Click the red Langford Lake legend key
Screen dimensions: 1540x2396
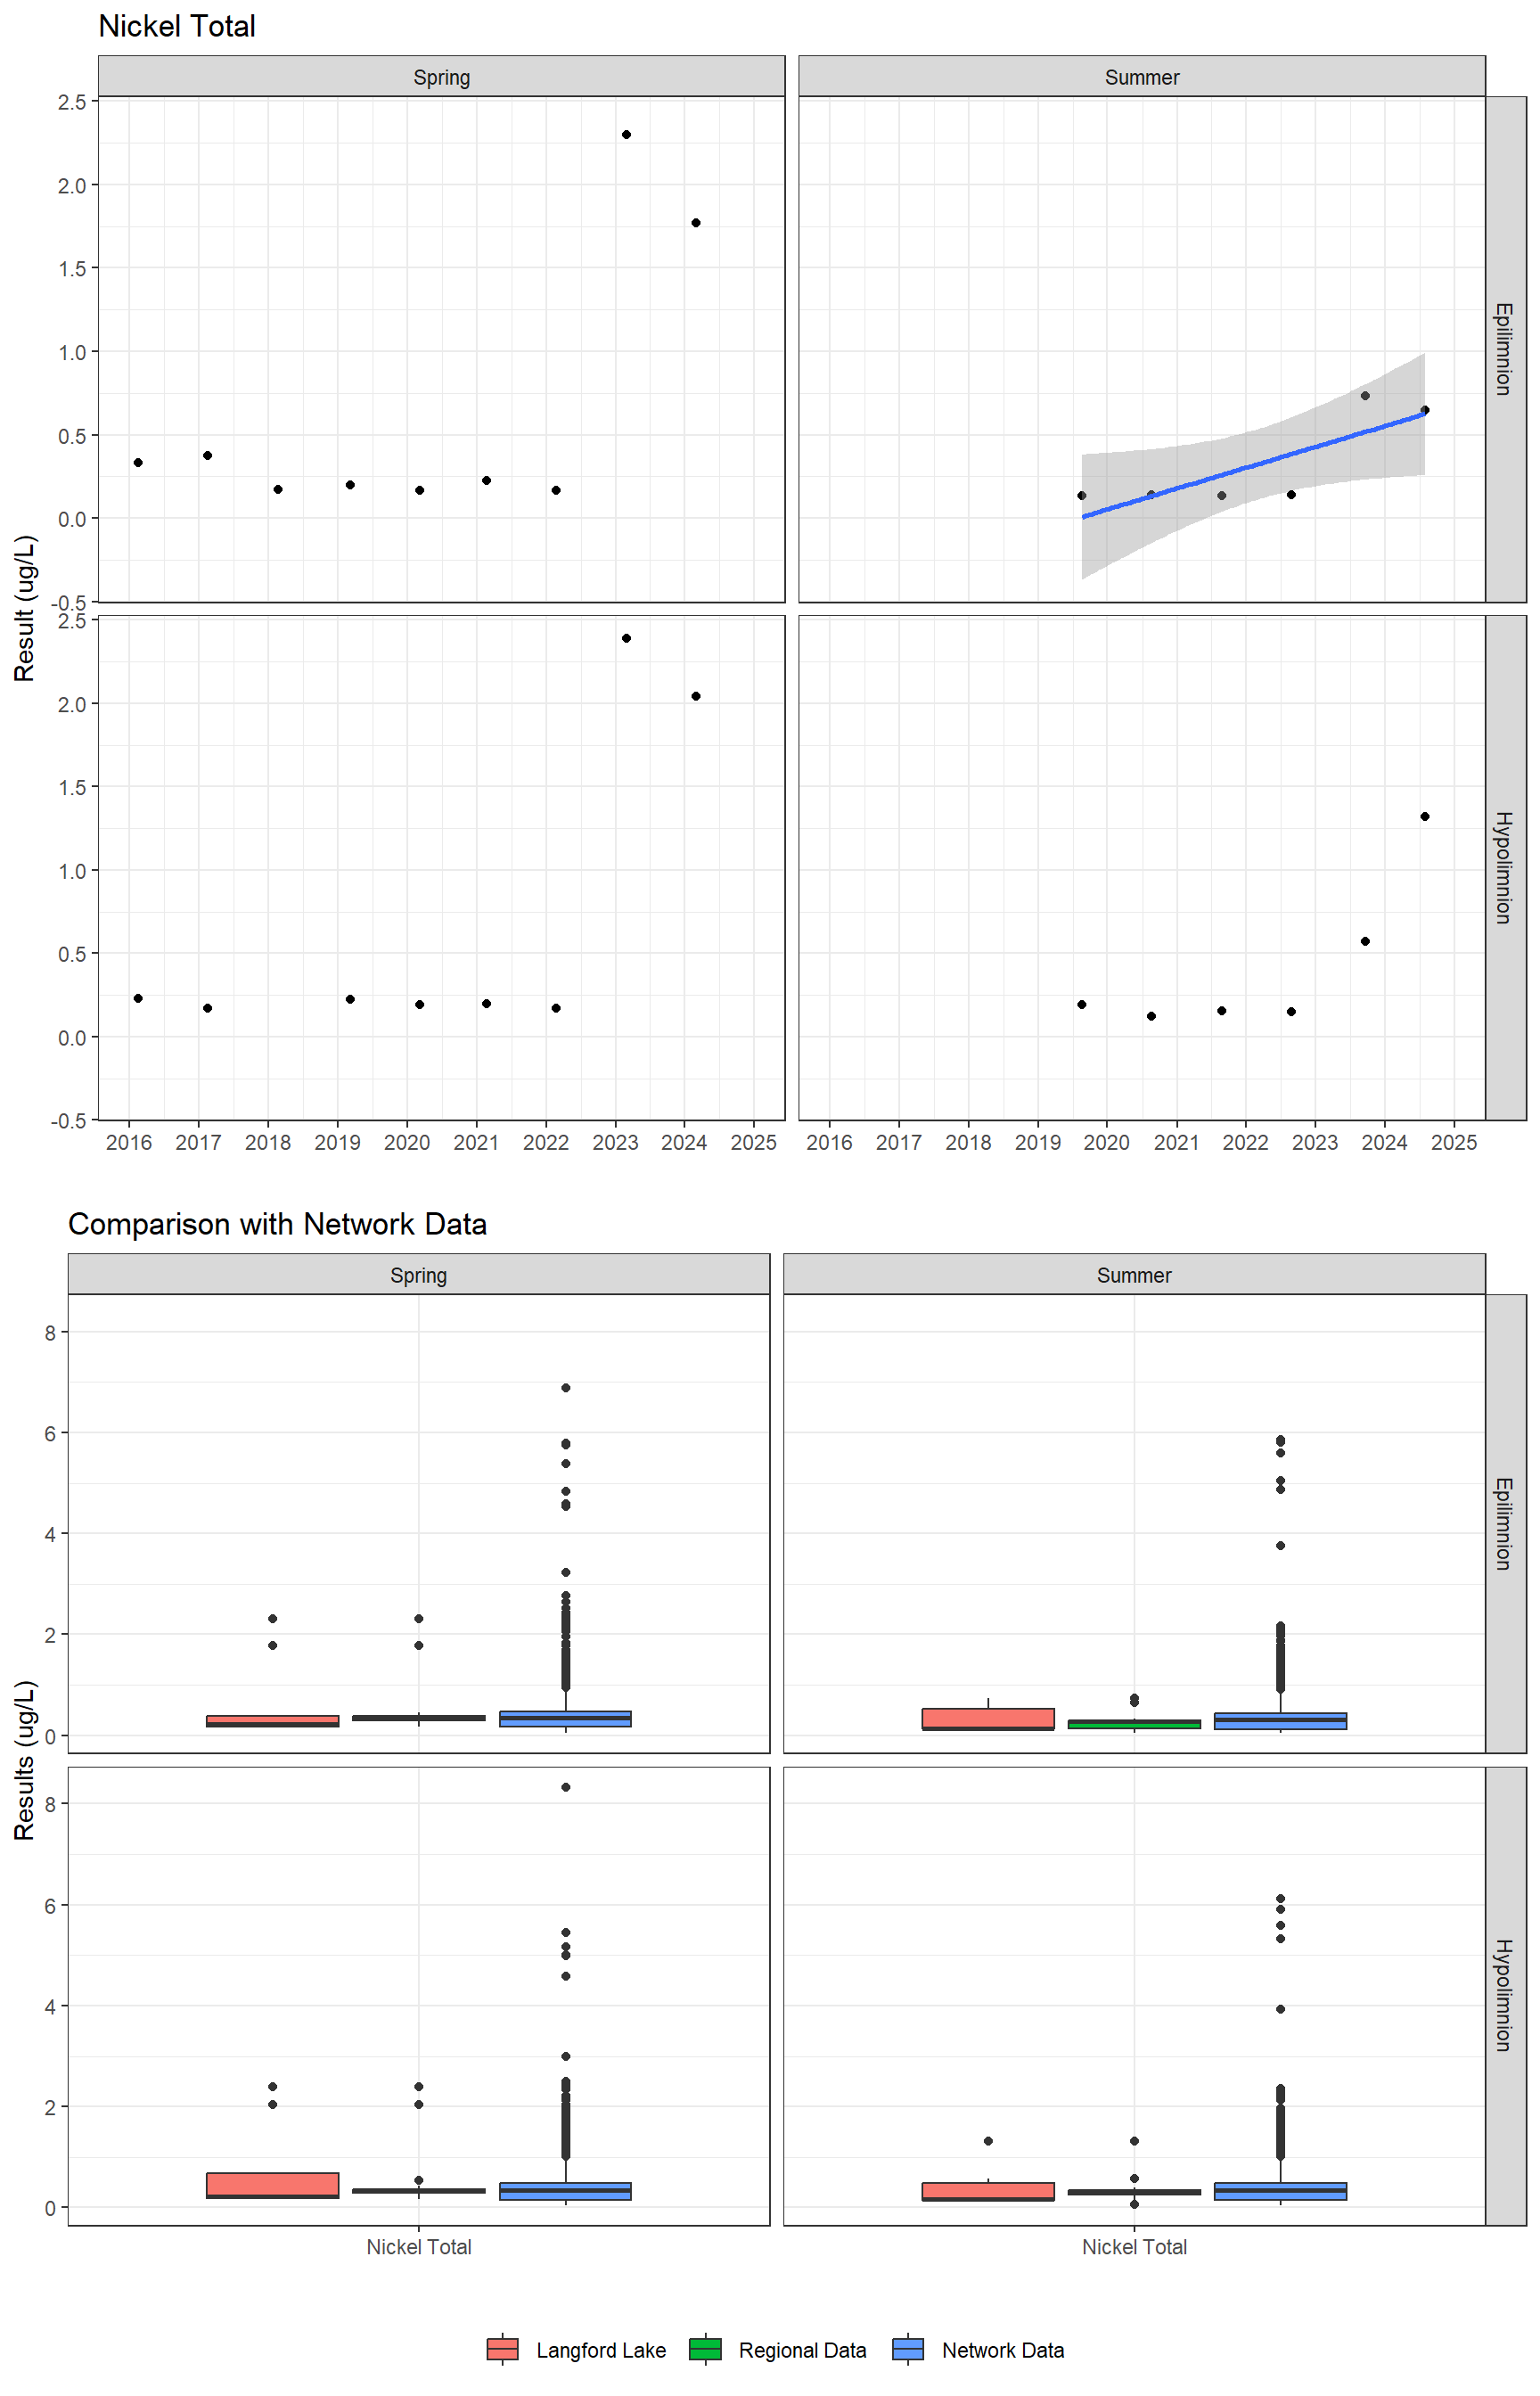coord(502,2349)
